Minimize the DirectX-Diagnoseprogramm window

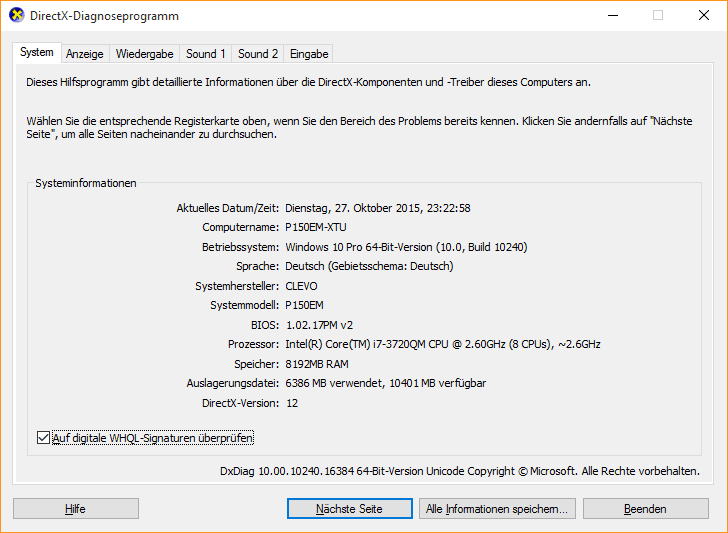click(x=613, y=15)
